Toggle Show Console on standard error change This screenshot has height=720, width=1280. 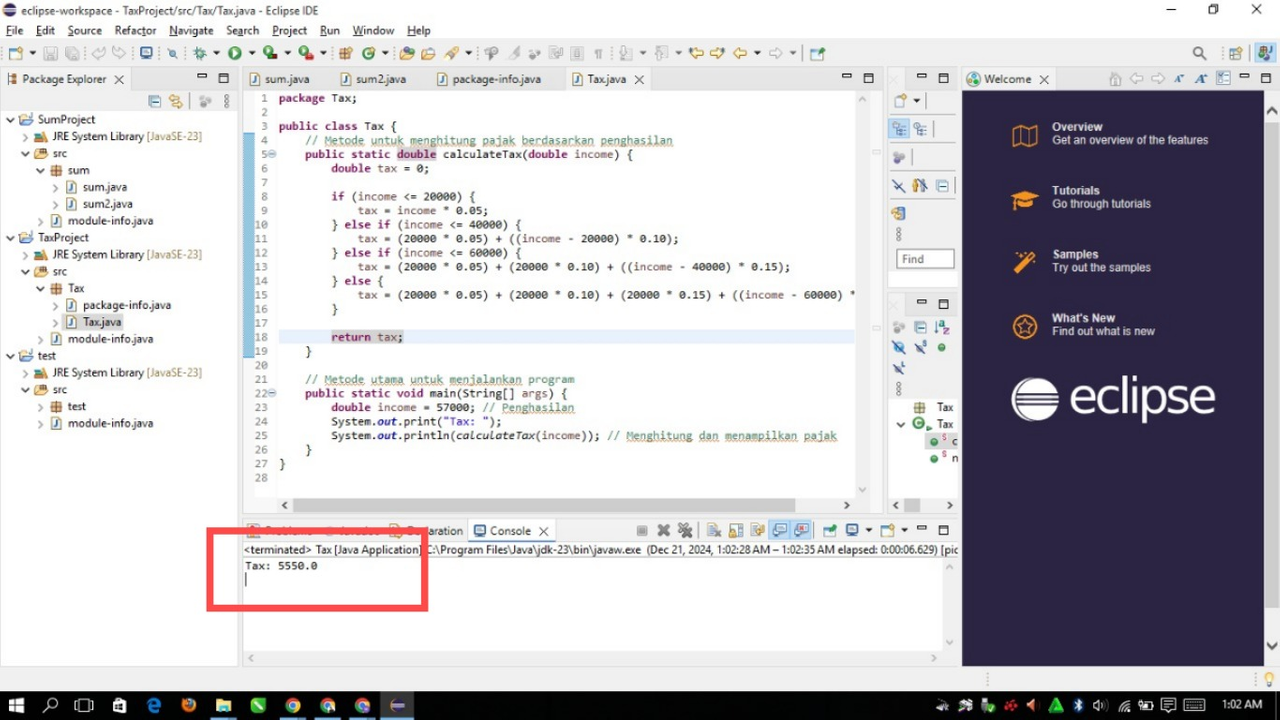coord(800,531)
